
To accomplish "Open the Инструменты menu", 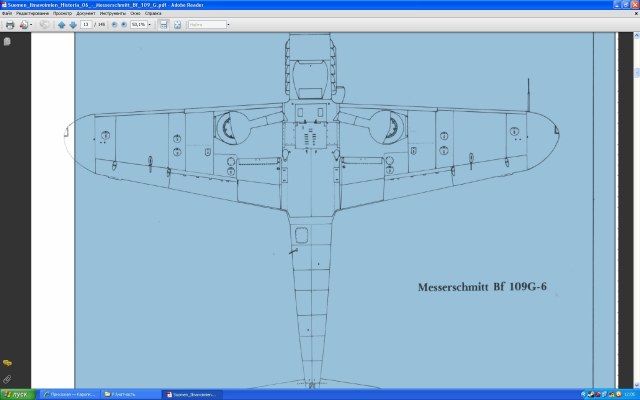I will pos(110,14).
